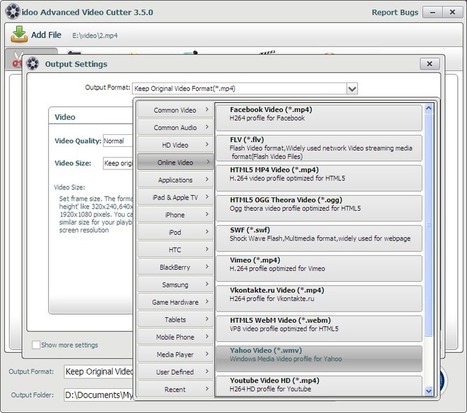This screenshot has height=413, width=467.
Task: Enable the Show more settings checkbox
Action: coord(36,345)
